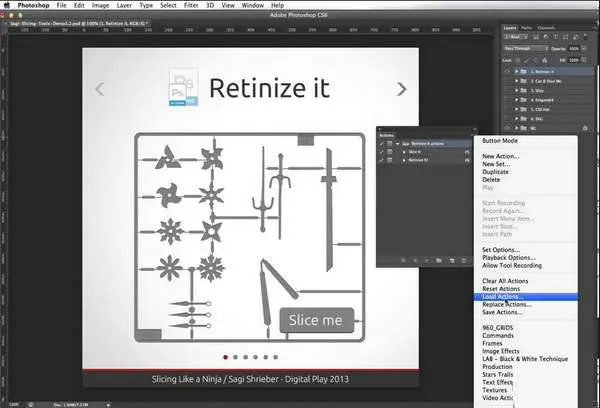This screenshot has height=408, width=600.
Task: Click the lock position icon
Action: coord(535,60)
